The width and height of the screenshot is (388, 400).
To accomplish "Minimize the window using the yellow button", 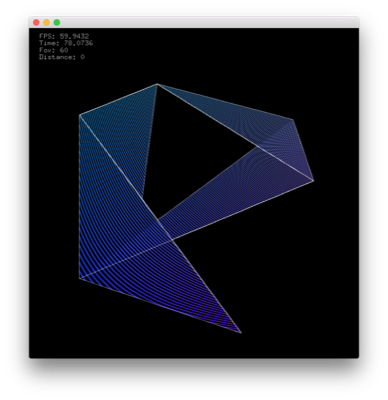I will [x=47, y=22].
